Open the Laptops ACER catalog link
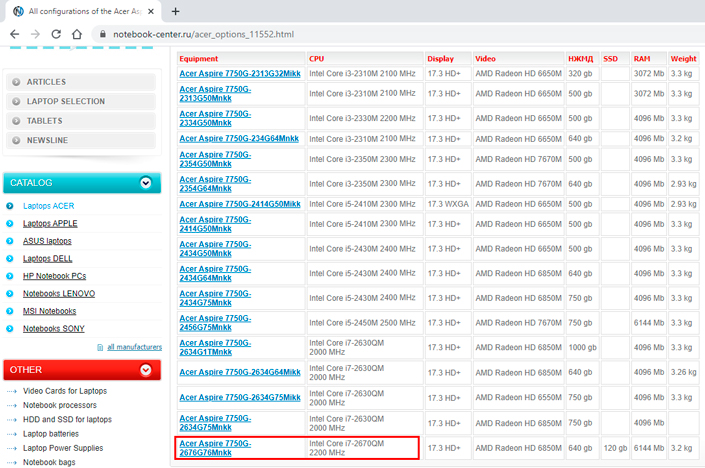The height and width of the screenshot is (468, 705). [49, 206]
